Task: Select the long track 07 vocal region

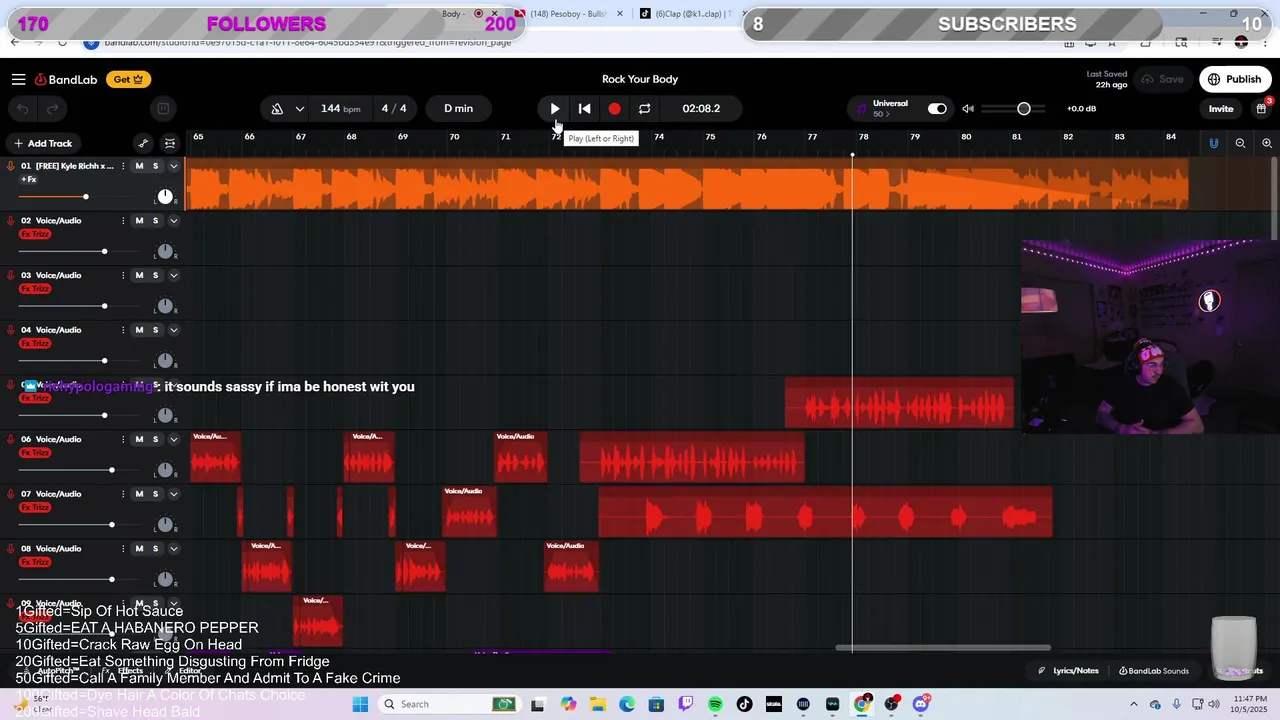Action: [825, 513]
